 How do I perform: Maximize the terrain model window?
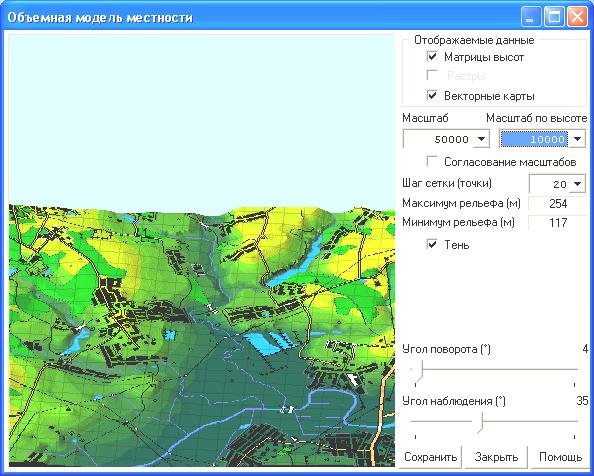(554, 17)
